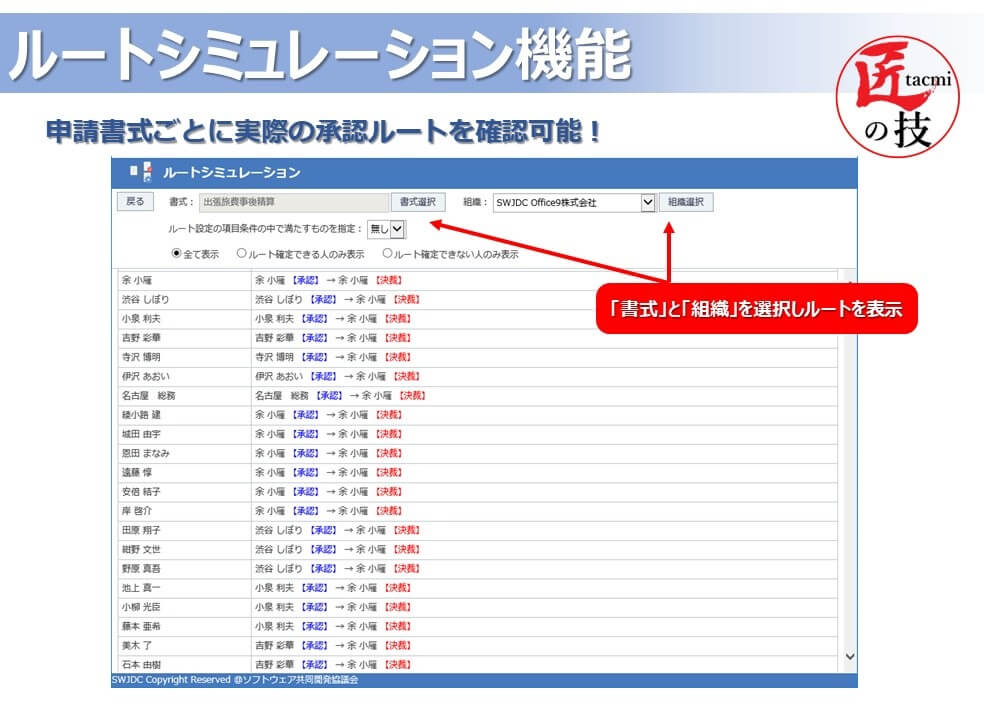Expand the 無し condition dropdown
Screen dimensions: 984x720
(x=386, y=229)
